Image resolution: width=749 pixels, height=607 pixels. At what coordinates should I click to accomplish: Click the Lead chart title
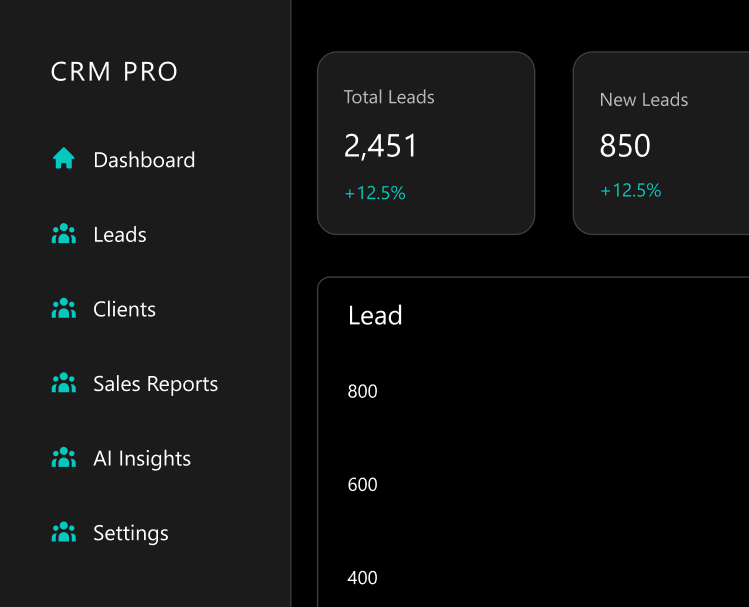coord(375,316)
